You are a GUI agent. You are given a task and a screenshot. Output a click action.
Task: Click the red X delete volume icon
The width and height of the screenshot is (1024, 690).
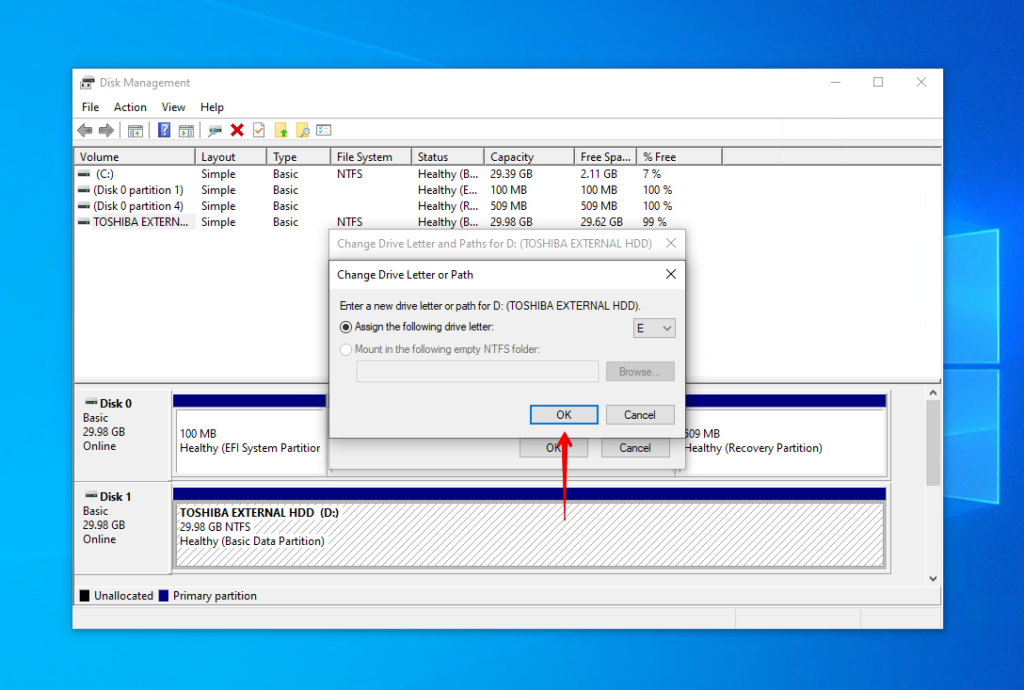click(235, 130)
